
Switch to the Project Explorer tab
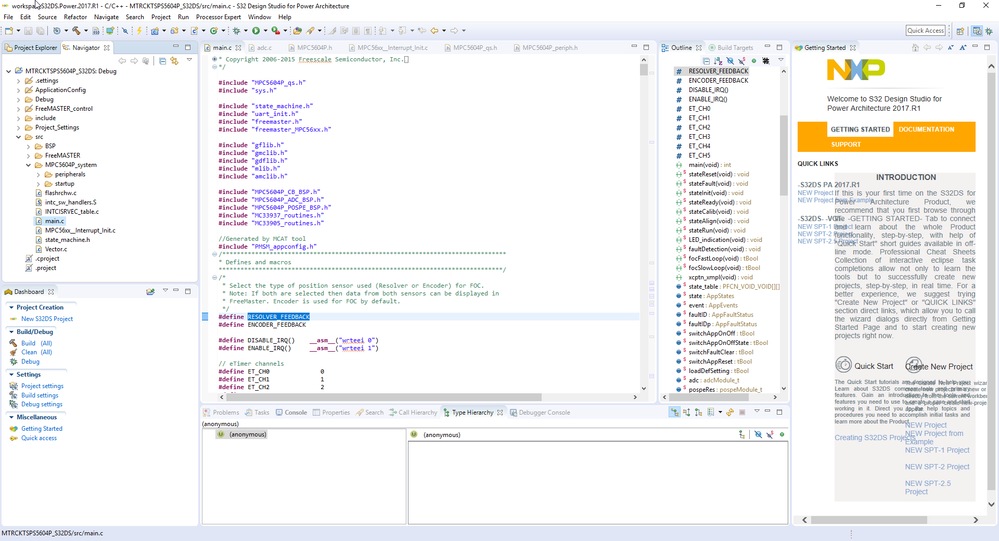coord(31,48)
